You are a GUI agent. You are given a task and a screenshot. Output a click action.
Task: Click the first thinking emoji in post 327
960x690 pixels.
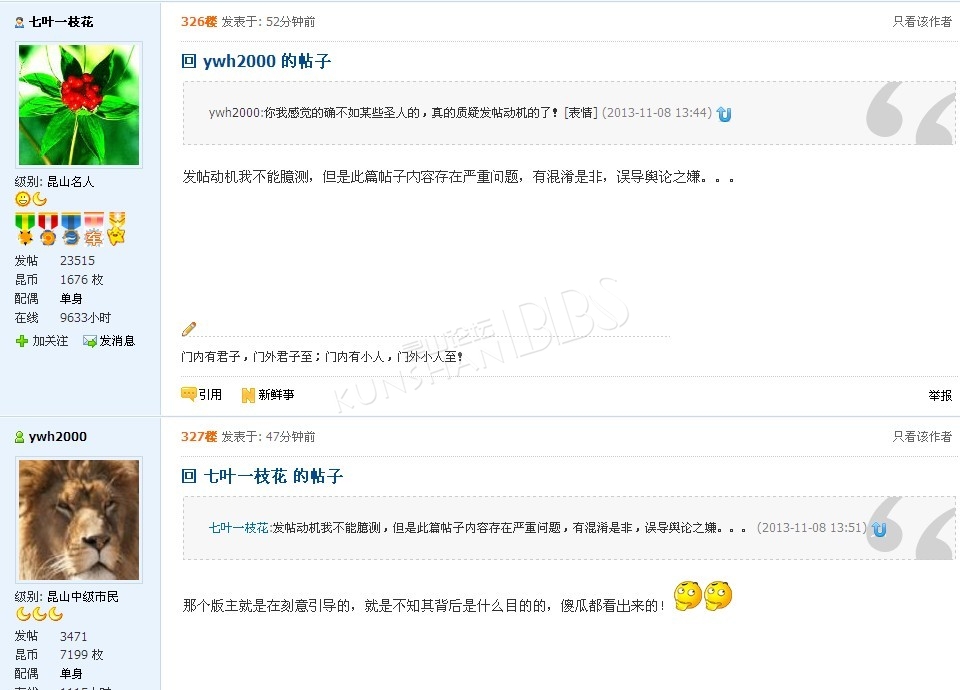688,596
